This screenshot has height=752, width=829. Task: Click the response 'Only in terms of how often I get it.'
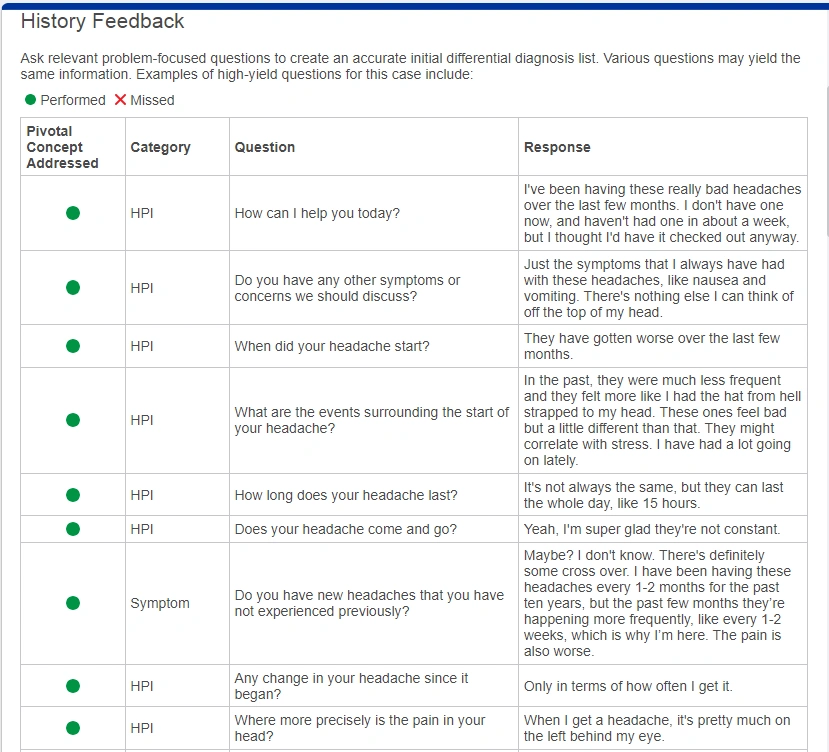[x=628, y=686]
